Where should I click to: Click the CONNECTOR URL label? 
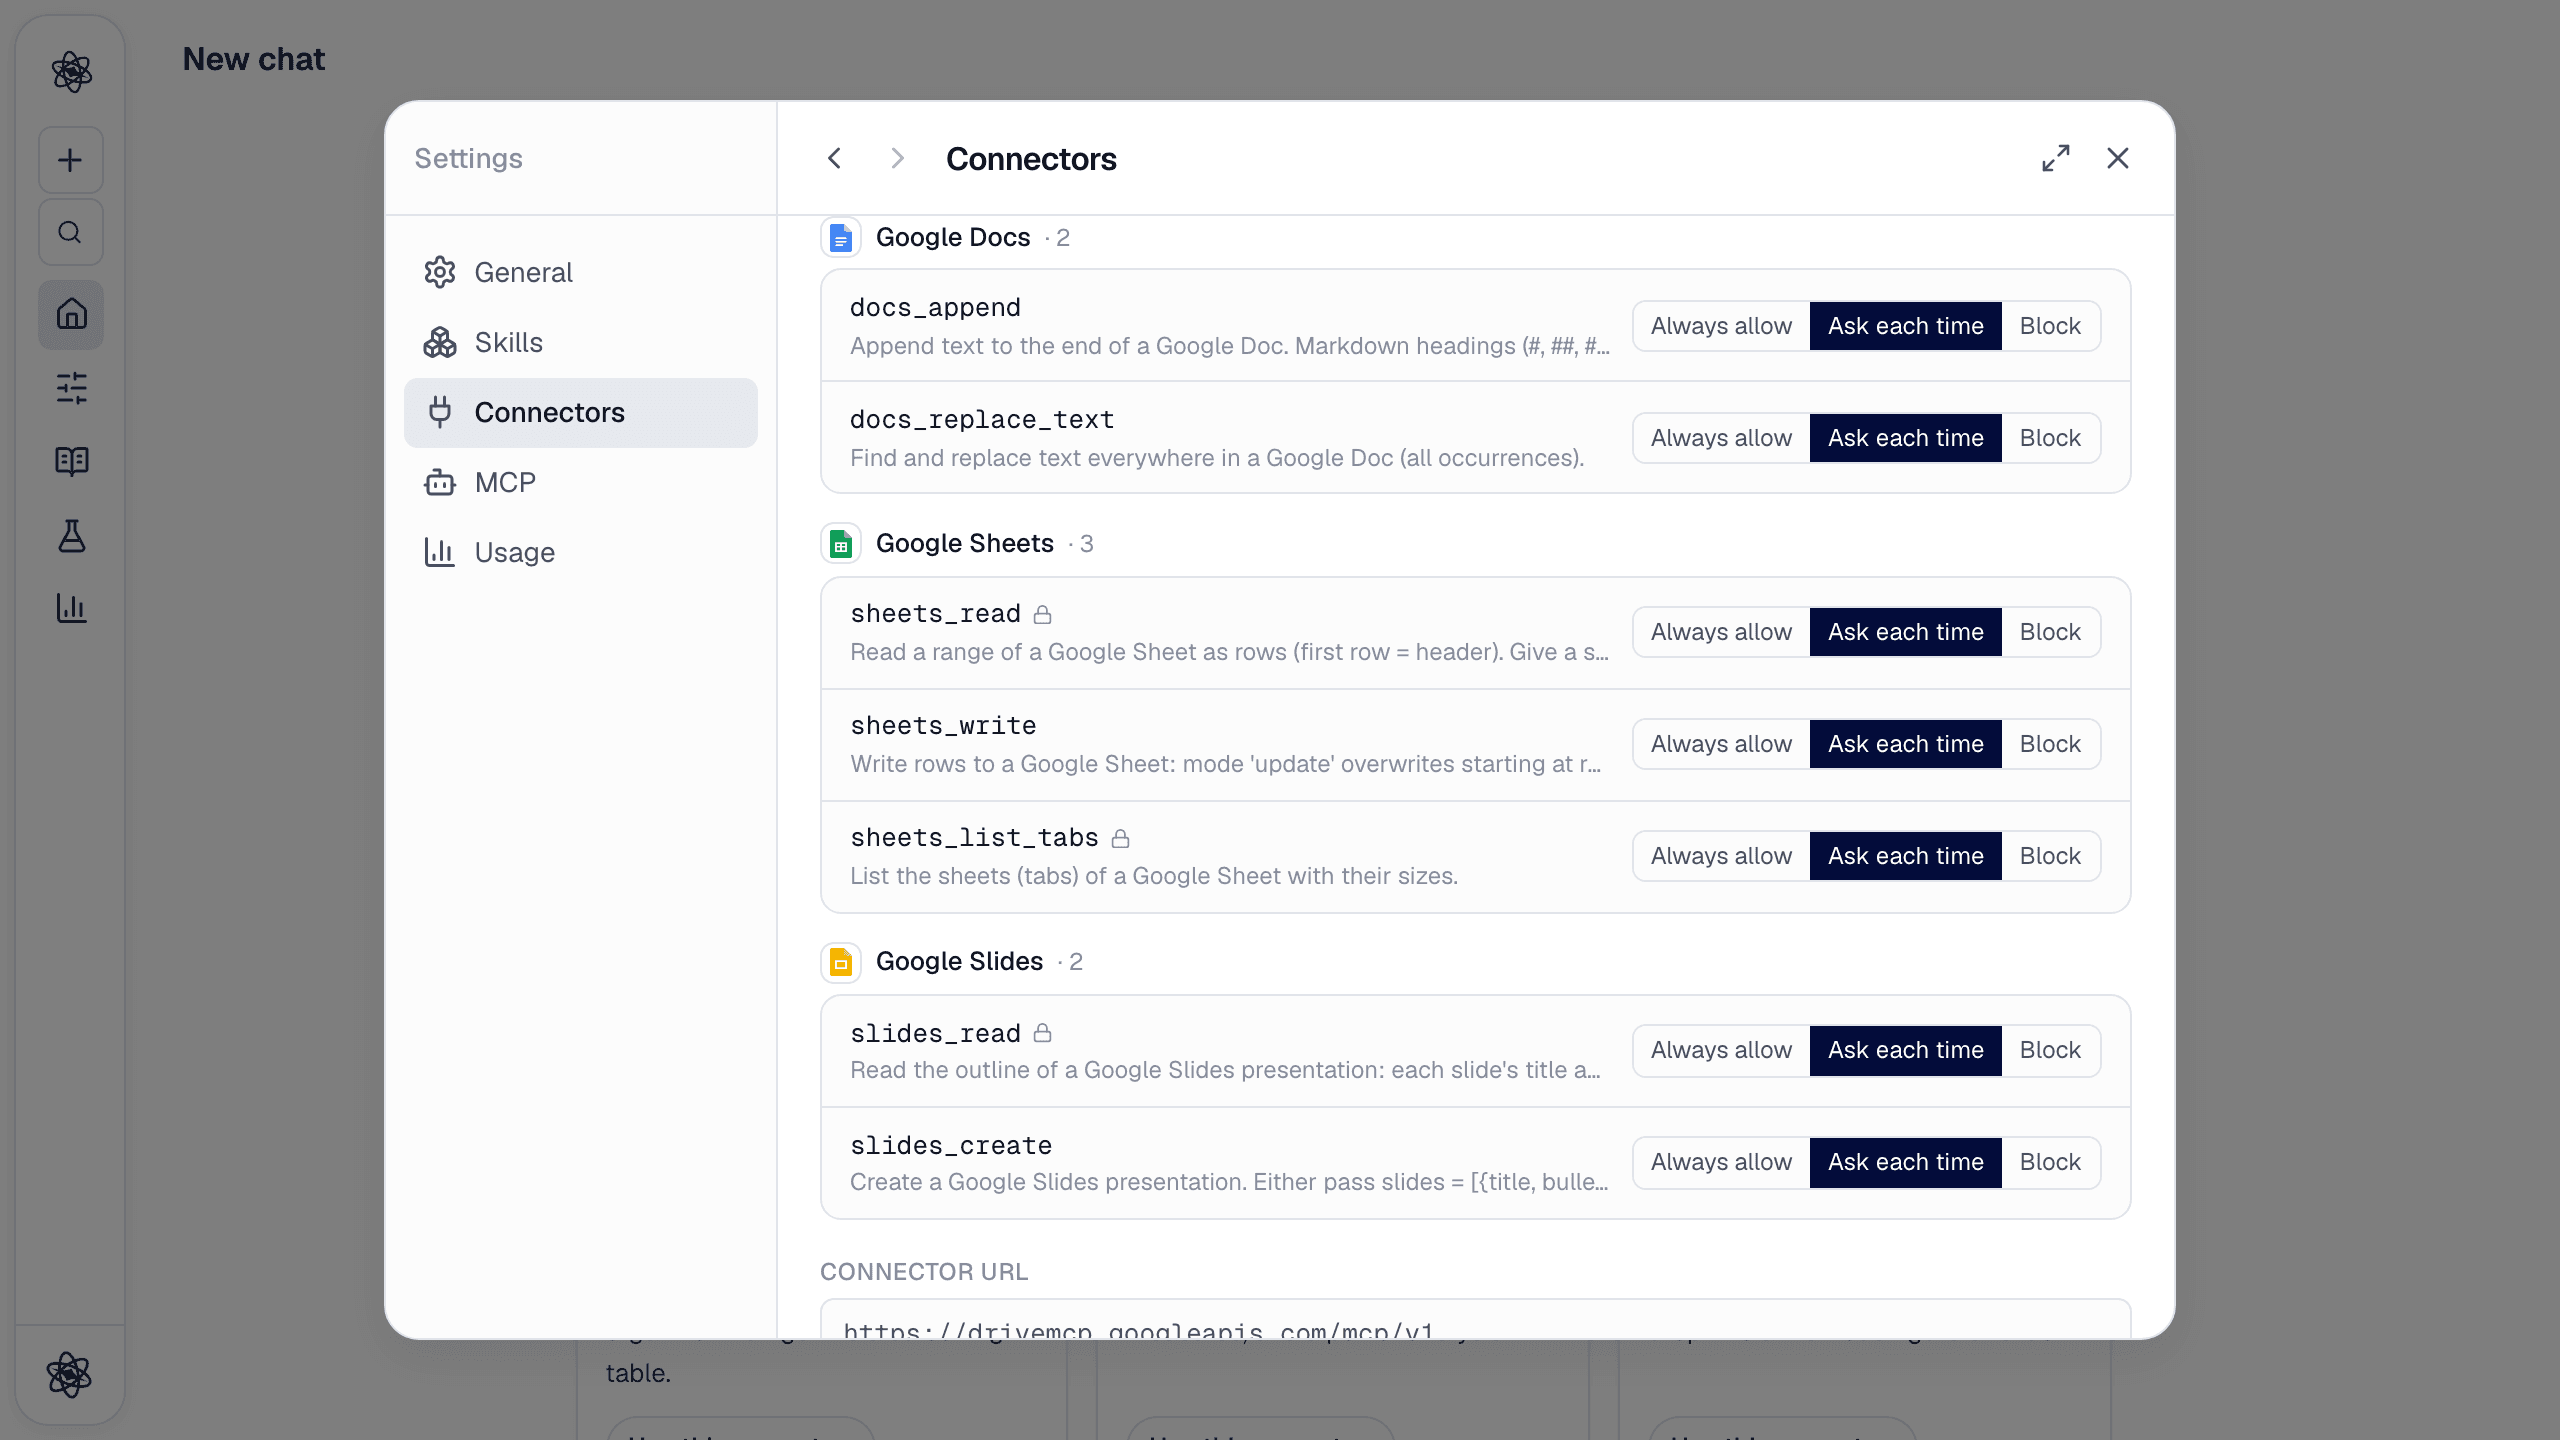pos(924,1272)
